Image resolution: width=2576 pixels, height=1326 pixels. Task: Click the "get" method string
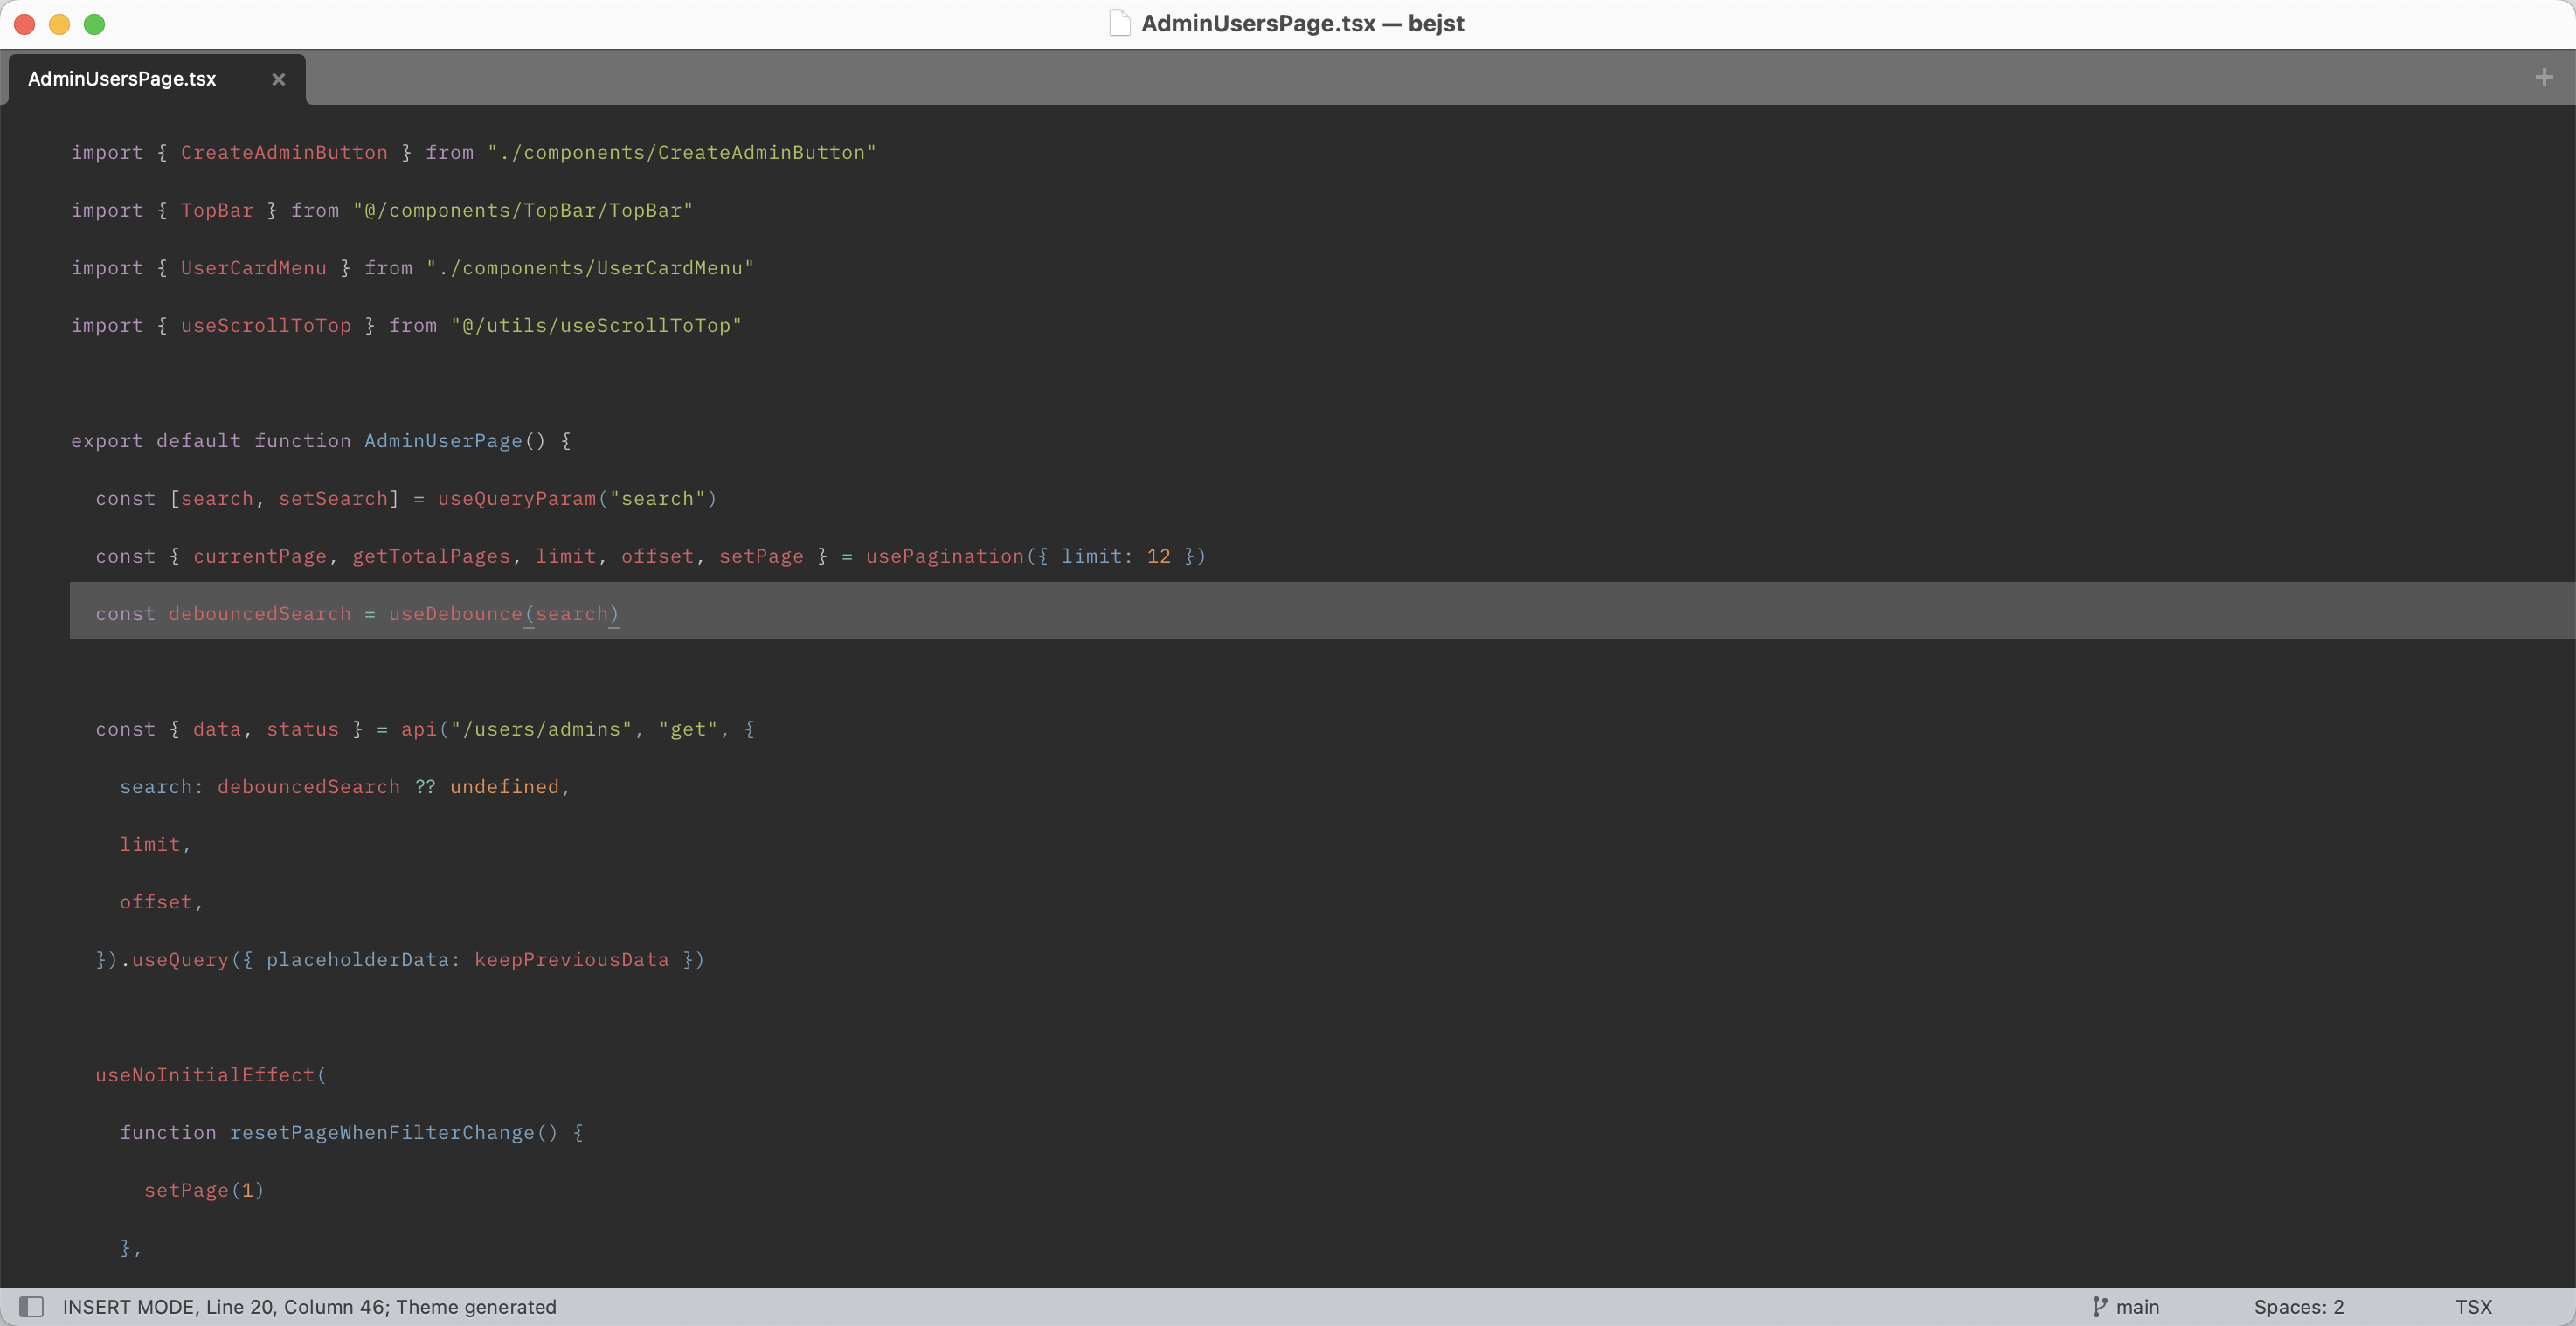click(x=688, y=729)
